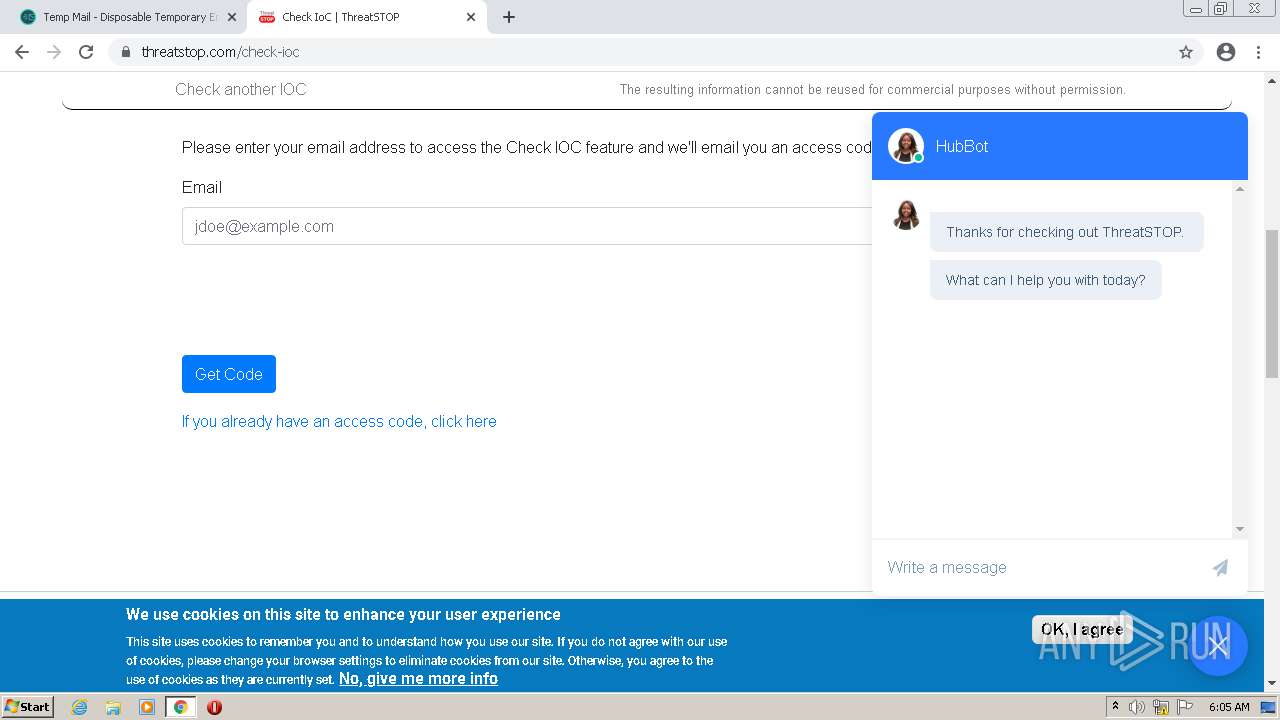1280x720 pixels.
Task: Click the Get Code button
Action: click(229, 374)
